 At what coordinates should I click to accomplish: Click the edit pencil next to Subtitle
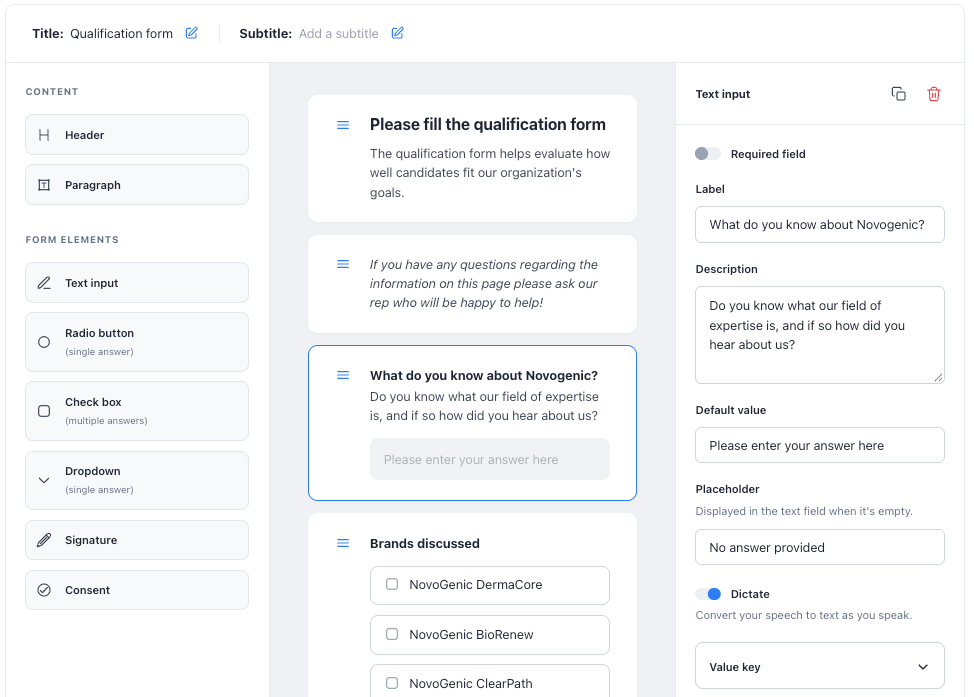point(398,33)
